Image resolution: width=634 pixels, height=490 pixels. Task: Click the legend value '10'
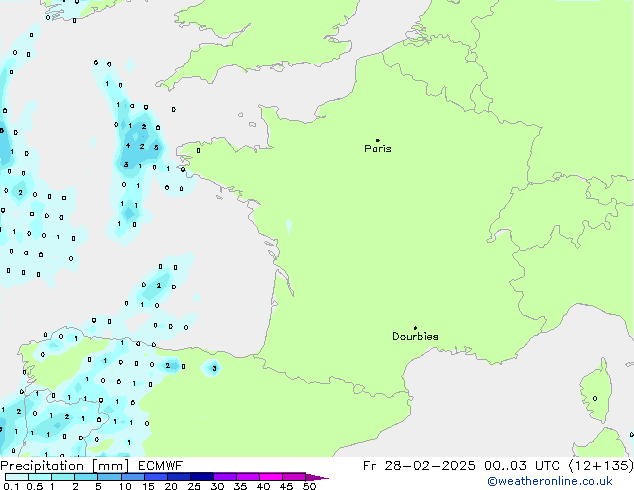125,486
